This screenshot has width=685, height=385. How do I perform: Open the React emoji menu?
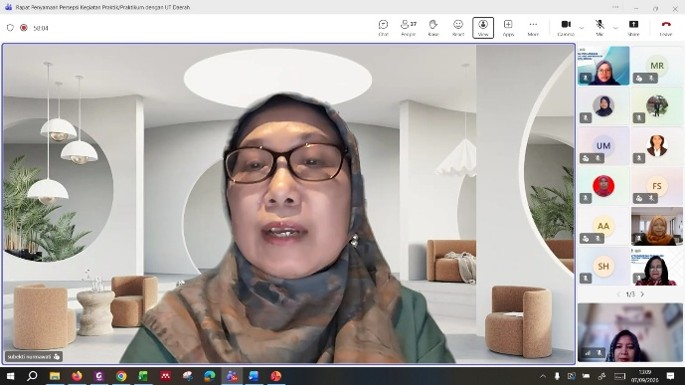[x=458, y=28]
